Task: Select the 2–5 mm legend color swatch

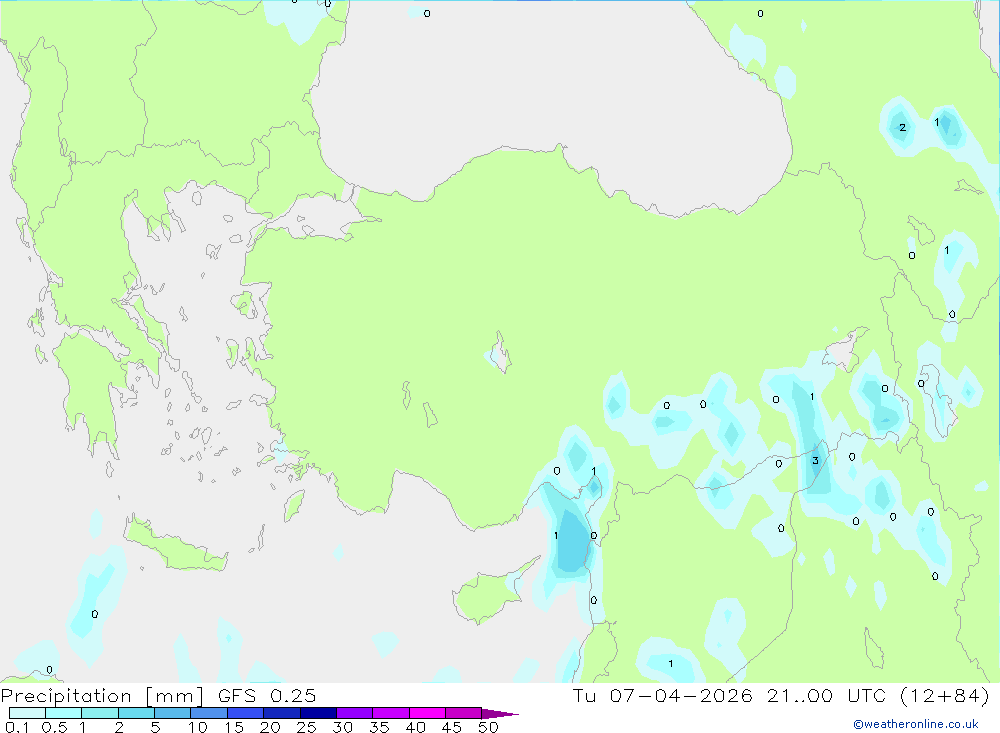Action: [x=136, y=713]
